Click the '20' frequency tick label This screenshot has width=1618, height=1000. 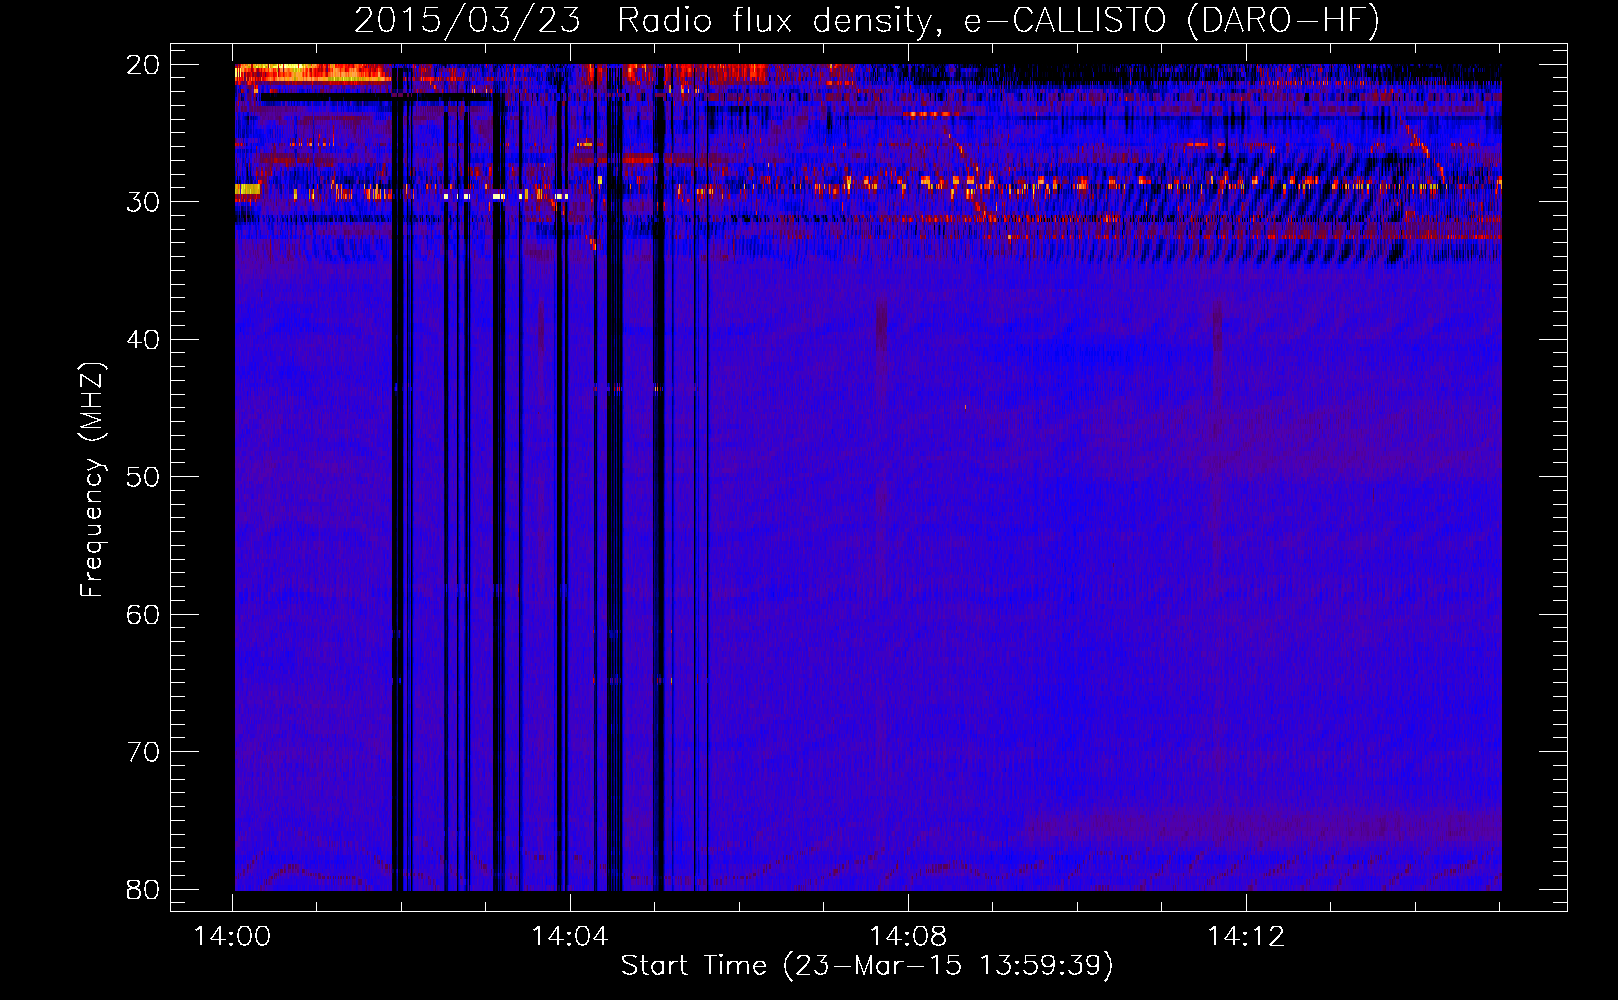coord(143,65)
